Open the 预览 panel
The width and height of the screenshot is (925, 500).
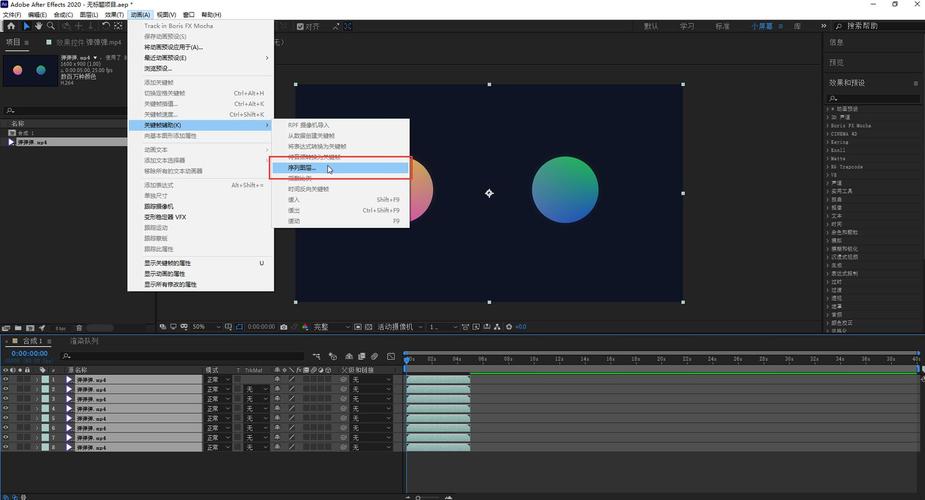(836, 62)
